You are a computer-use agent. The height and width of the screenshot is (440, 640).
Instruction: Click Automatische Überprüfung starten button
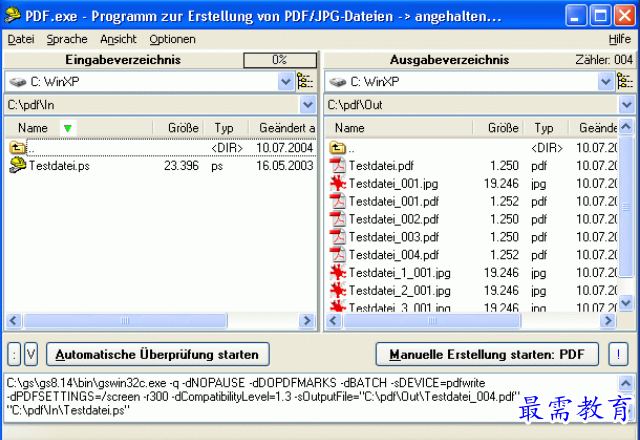pyautogui.click(x=158, y=354)
